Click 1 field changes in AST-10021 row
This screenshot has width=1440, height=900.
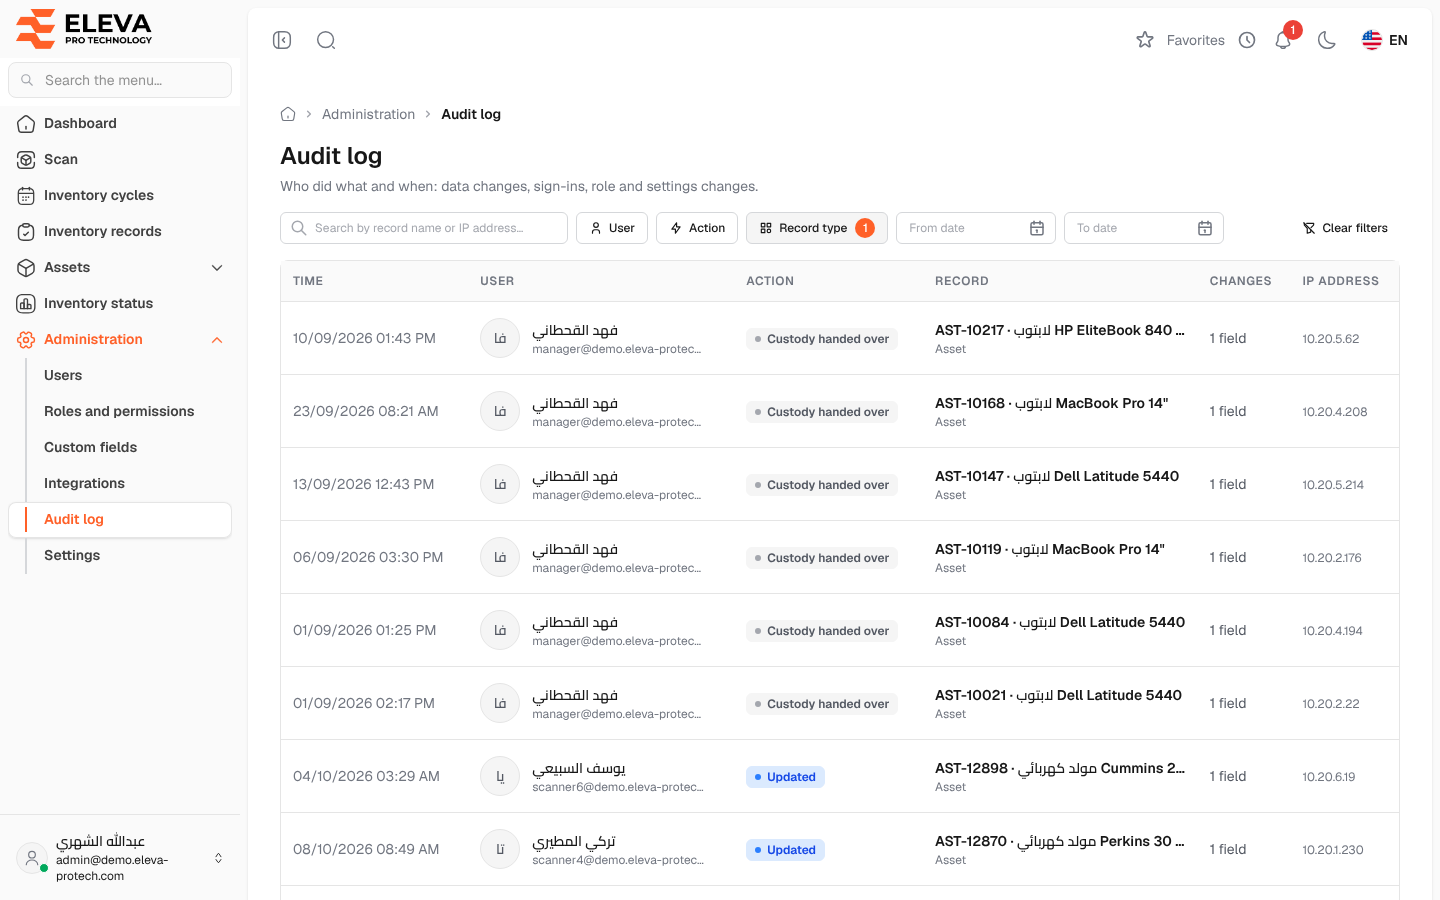tap(1228, 703)
